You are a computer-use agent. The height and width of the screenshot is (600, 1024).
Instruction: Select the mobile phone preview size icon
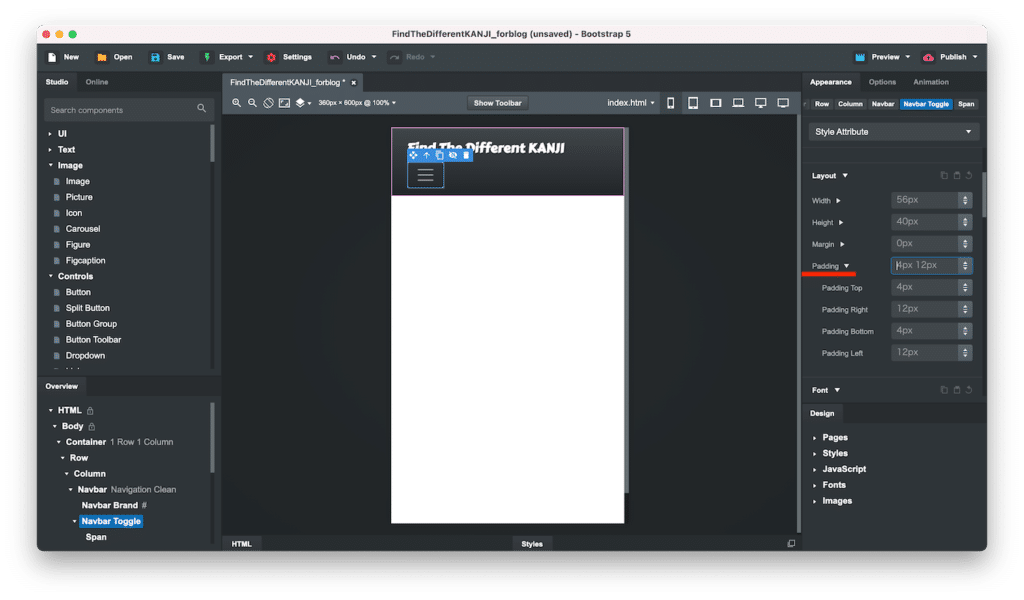(670, 103)
